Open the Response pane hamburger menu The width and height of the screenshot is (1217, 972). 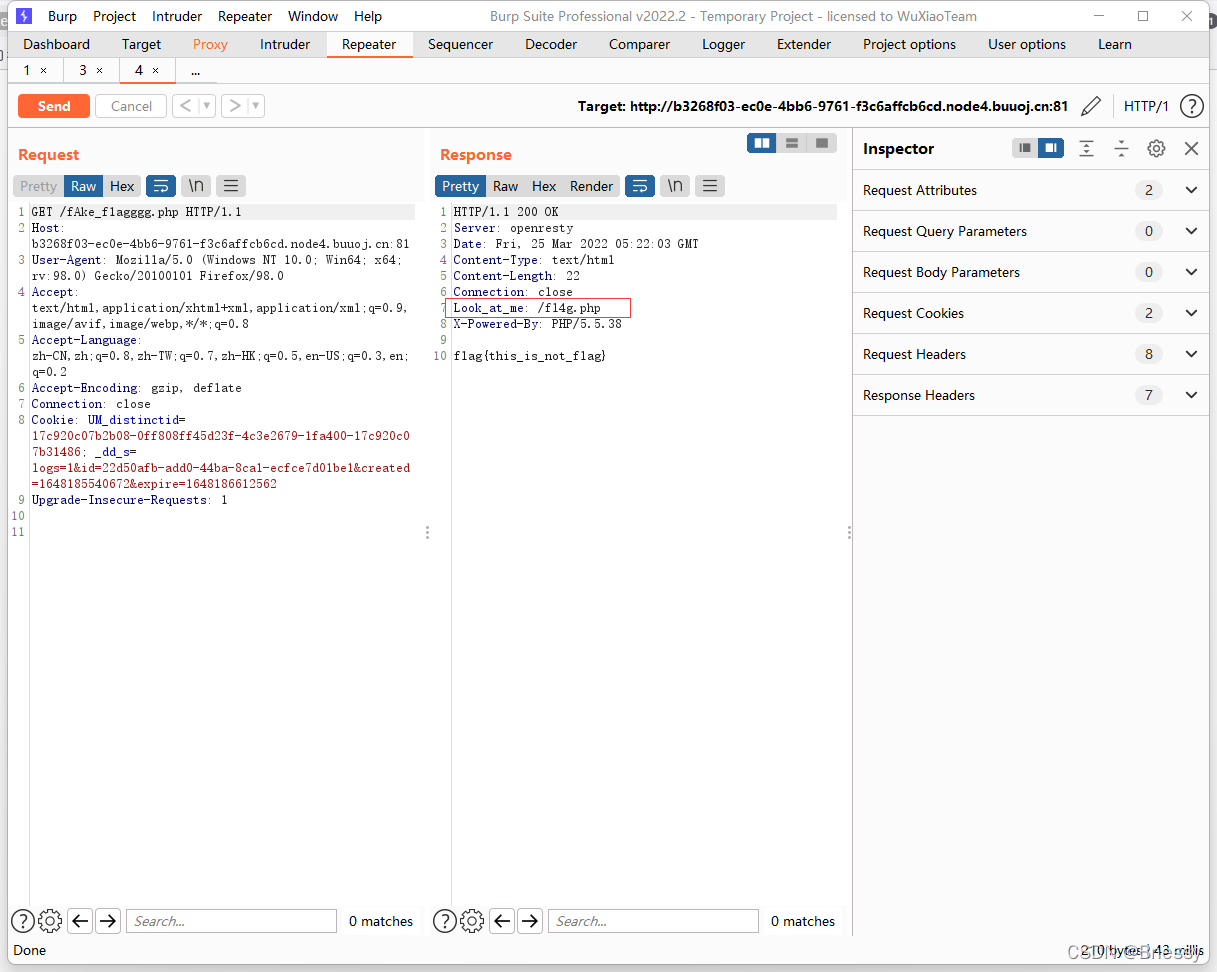(x=709, y=186)
